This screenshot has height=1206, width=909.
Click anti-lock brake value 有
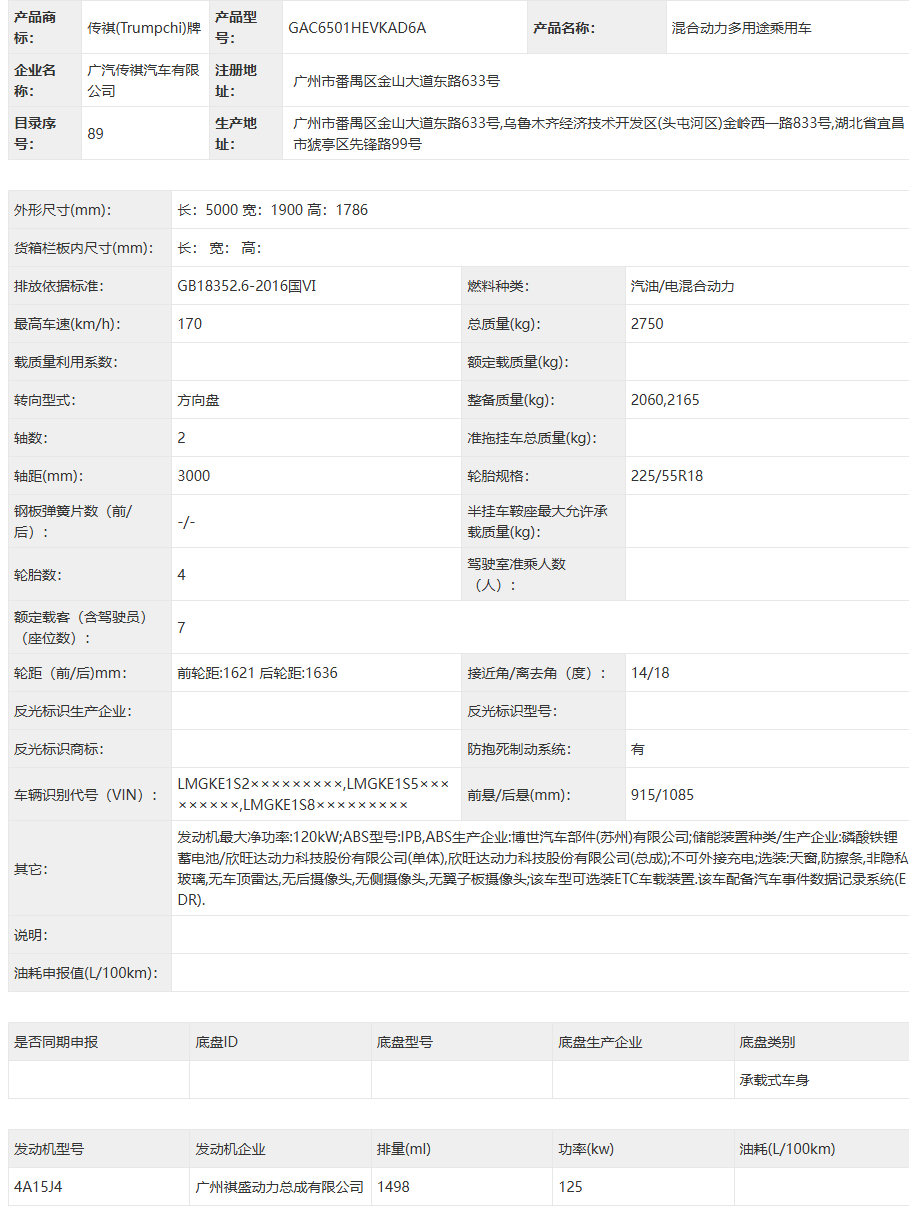click(638, 749)
